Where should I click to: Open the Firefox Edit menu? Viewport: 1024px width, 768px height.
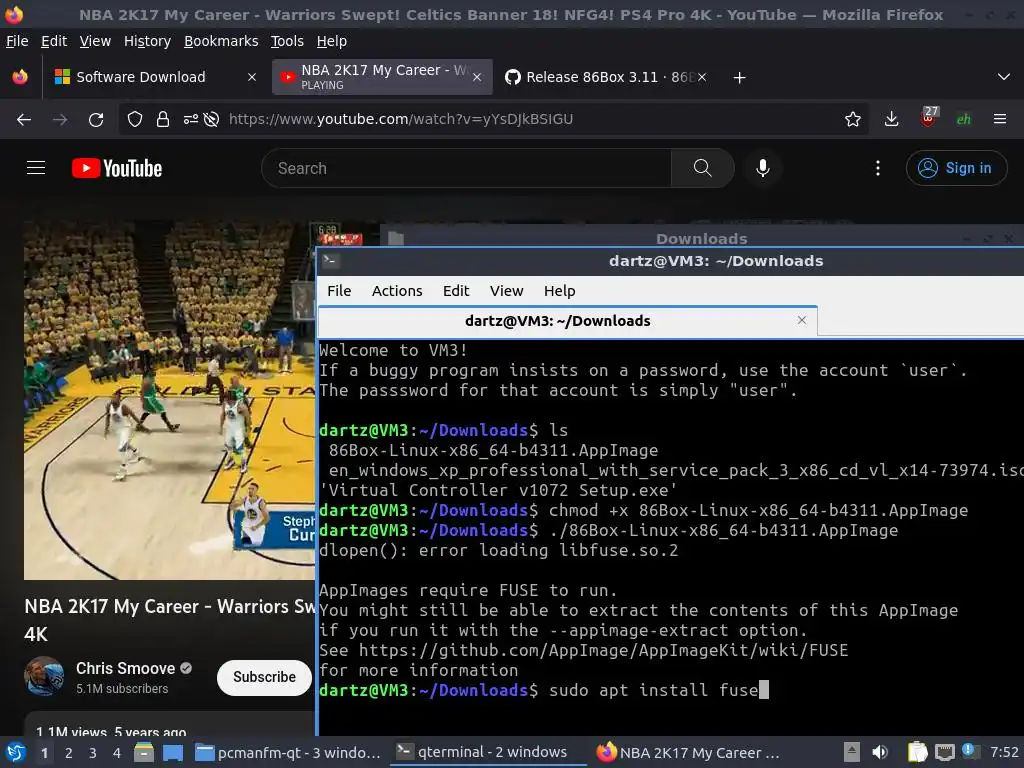tap(54, 41)
